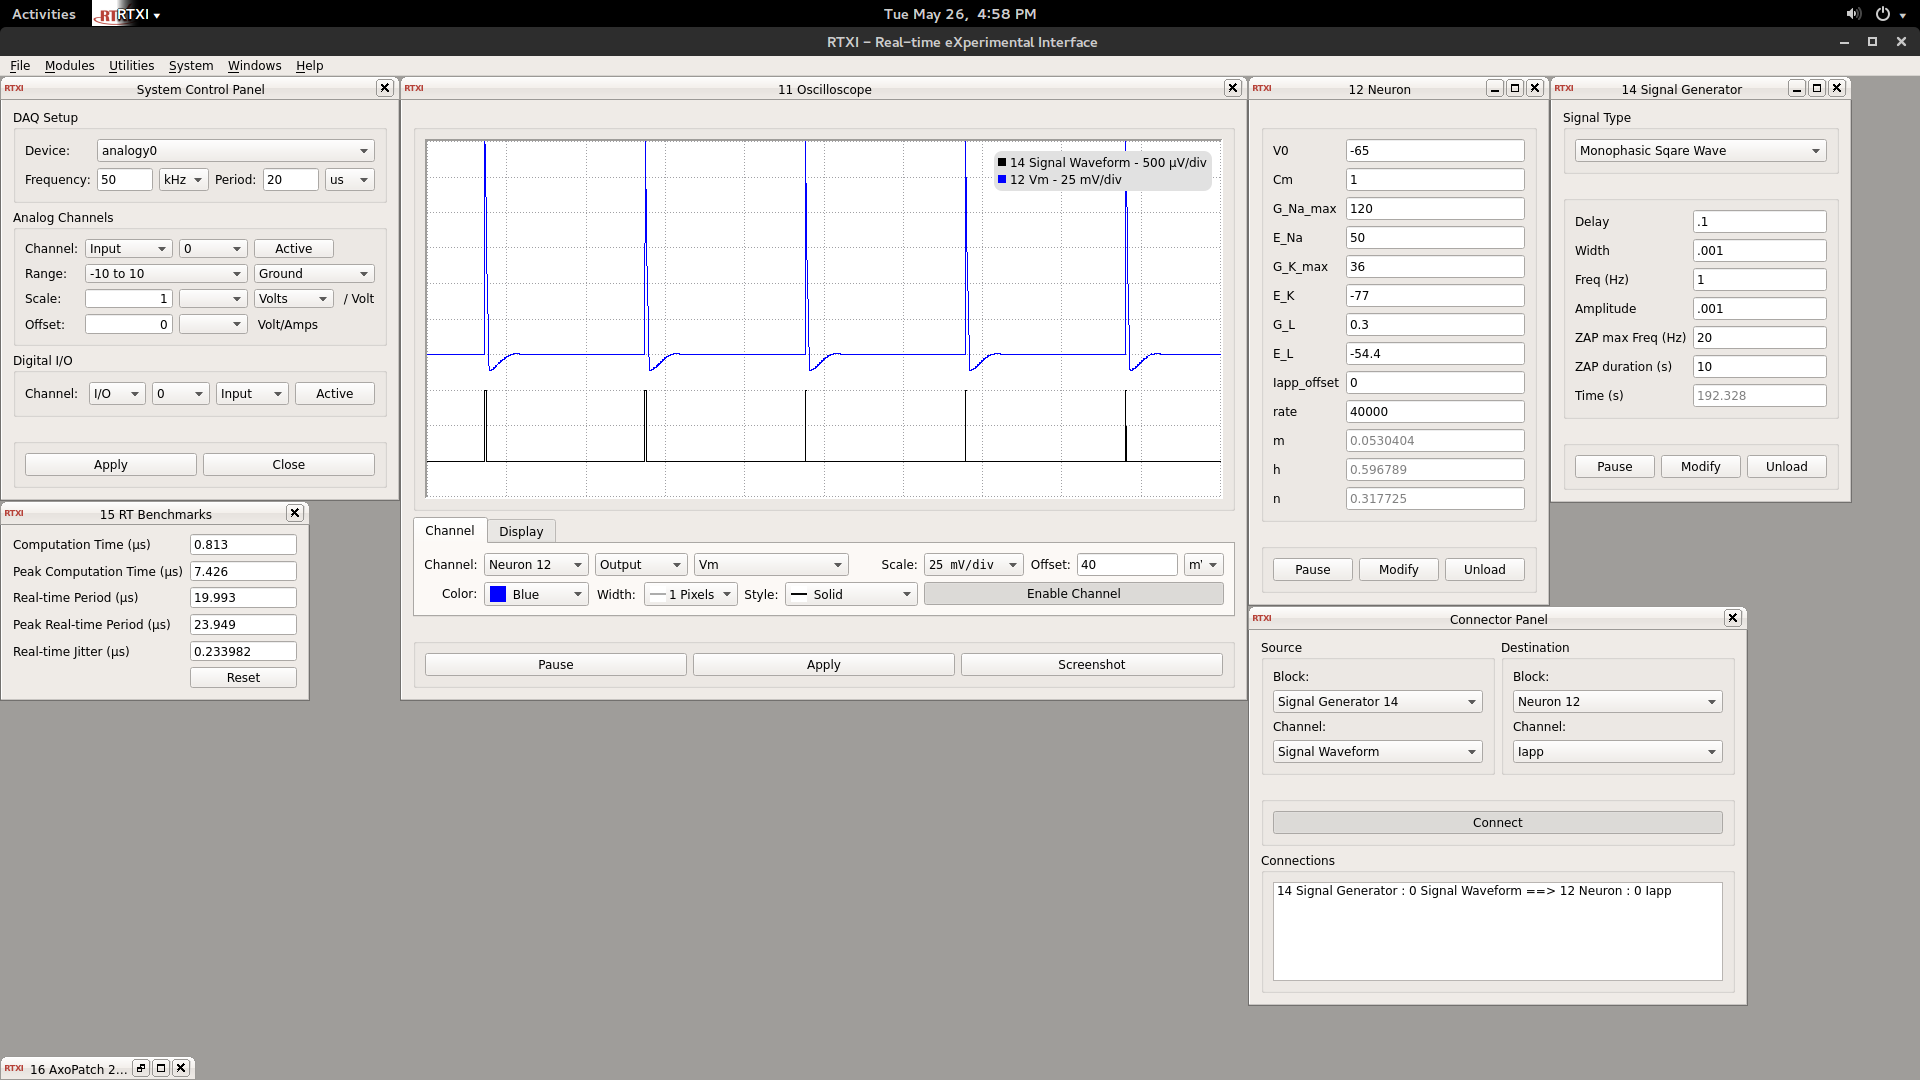Image resolution: width=1920 pixels, height=1080 pixels.
Task: Click the Enable Channel button in oscilloscope
Action: tap(1073, 593)
